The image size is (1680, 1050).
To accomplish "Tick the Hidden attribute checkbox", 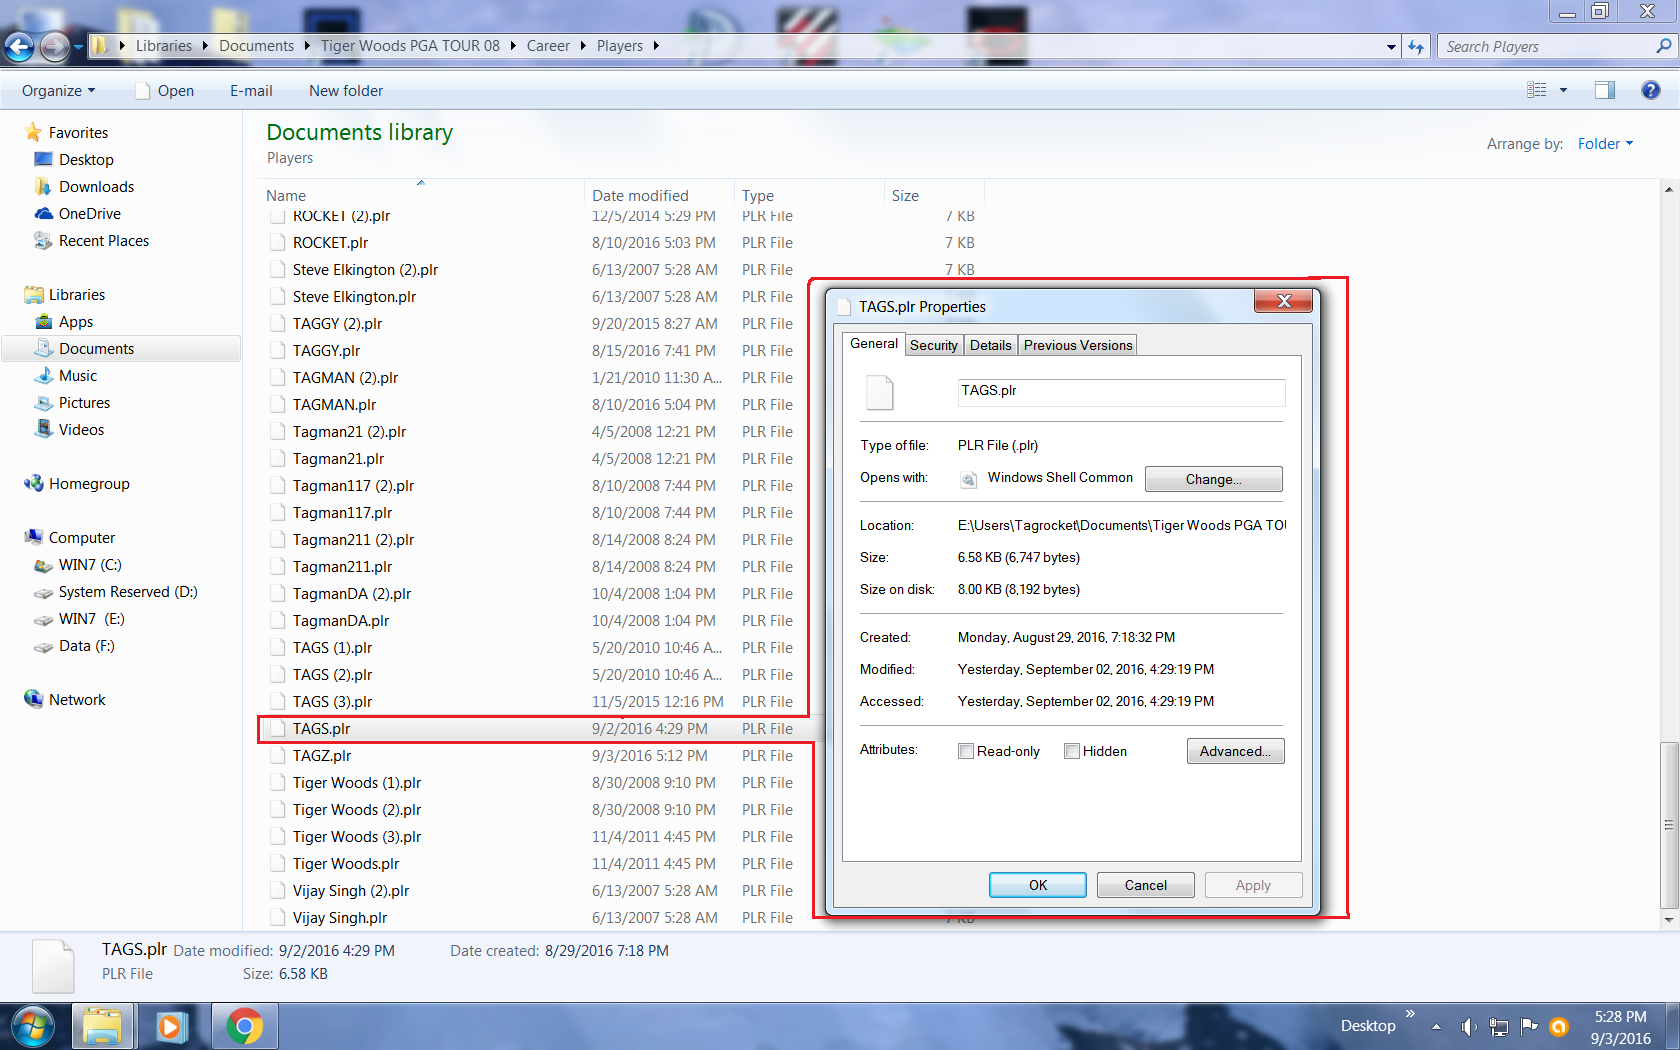I will pos(1072,751).
